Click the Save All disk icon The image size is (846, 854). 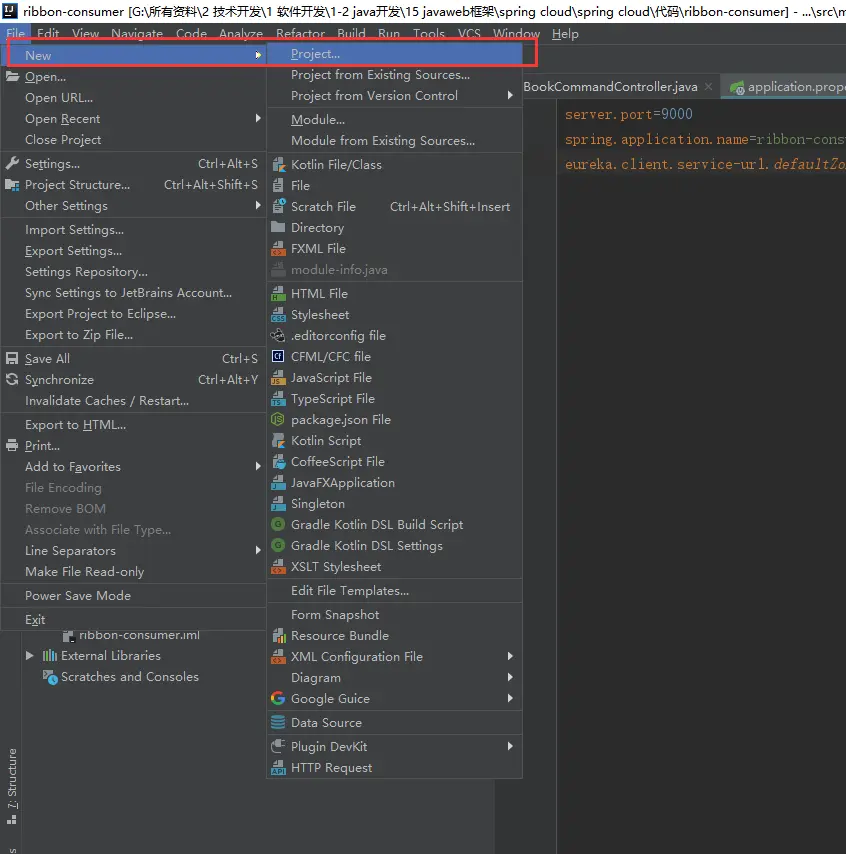pos(12,358)
